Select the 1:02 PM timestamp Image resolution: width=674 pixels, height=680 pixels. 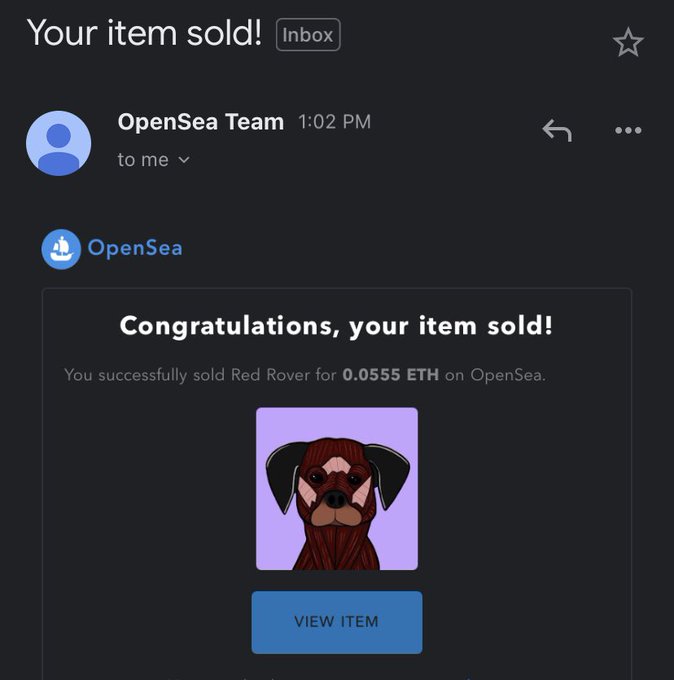pyautogui.click(x=334, y=122)
